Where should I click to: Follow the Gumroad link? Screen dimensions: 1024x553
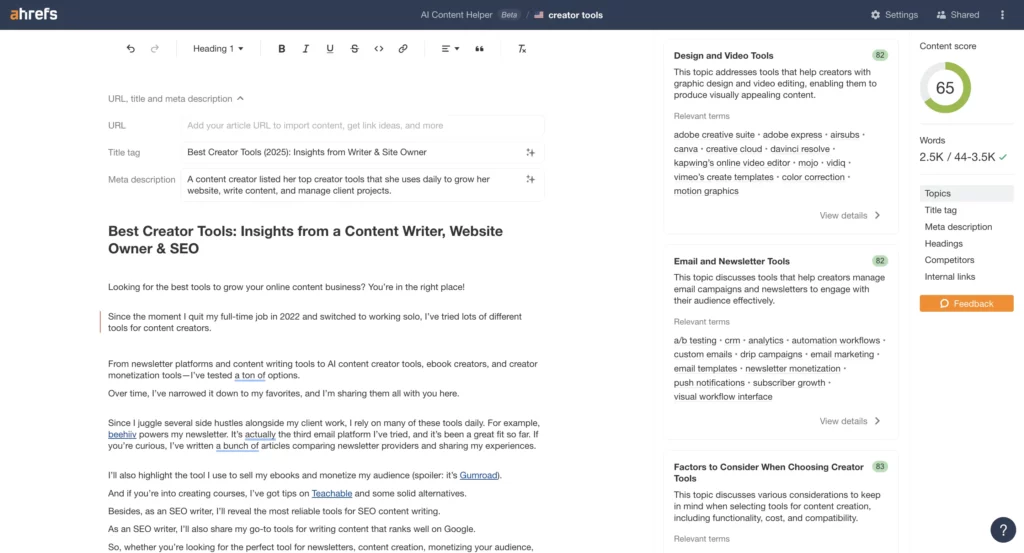click(479, 475)
